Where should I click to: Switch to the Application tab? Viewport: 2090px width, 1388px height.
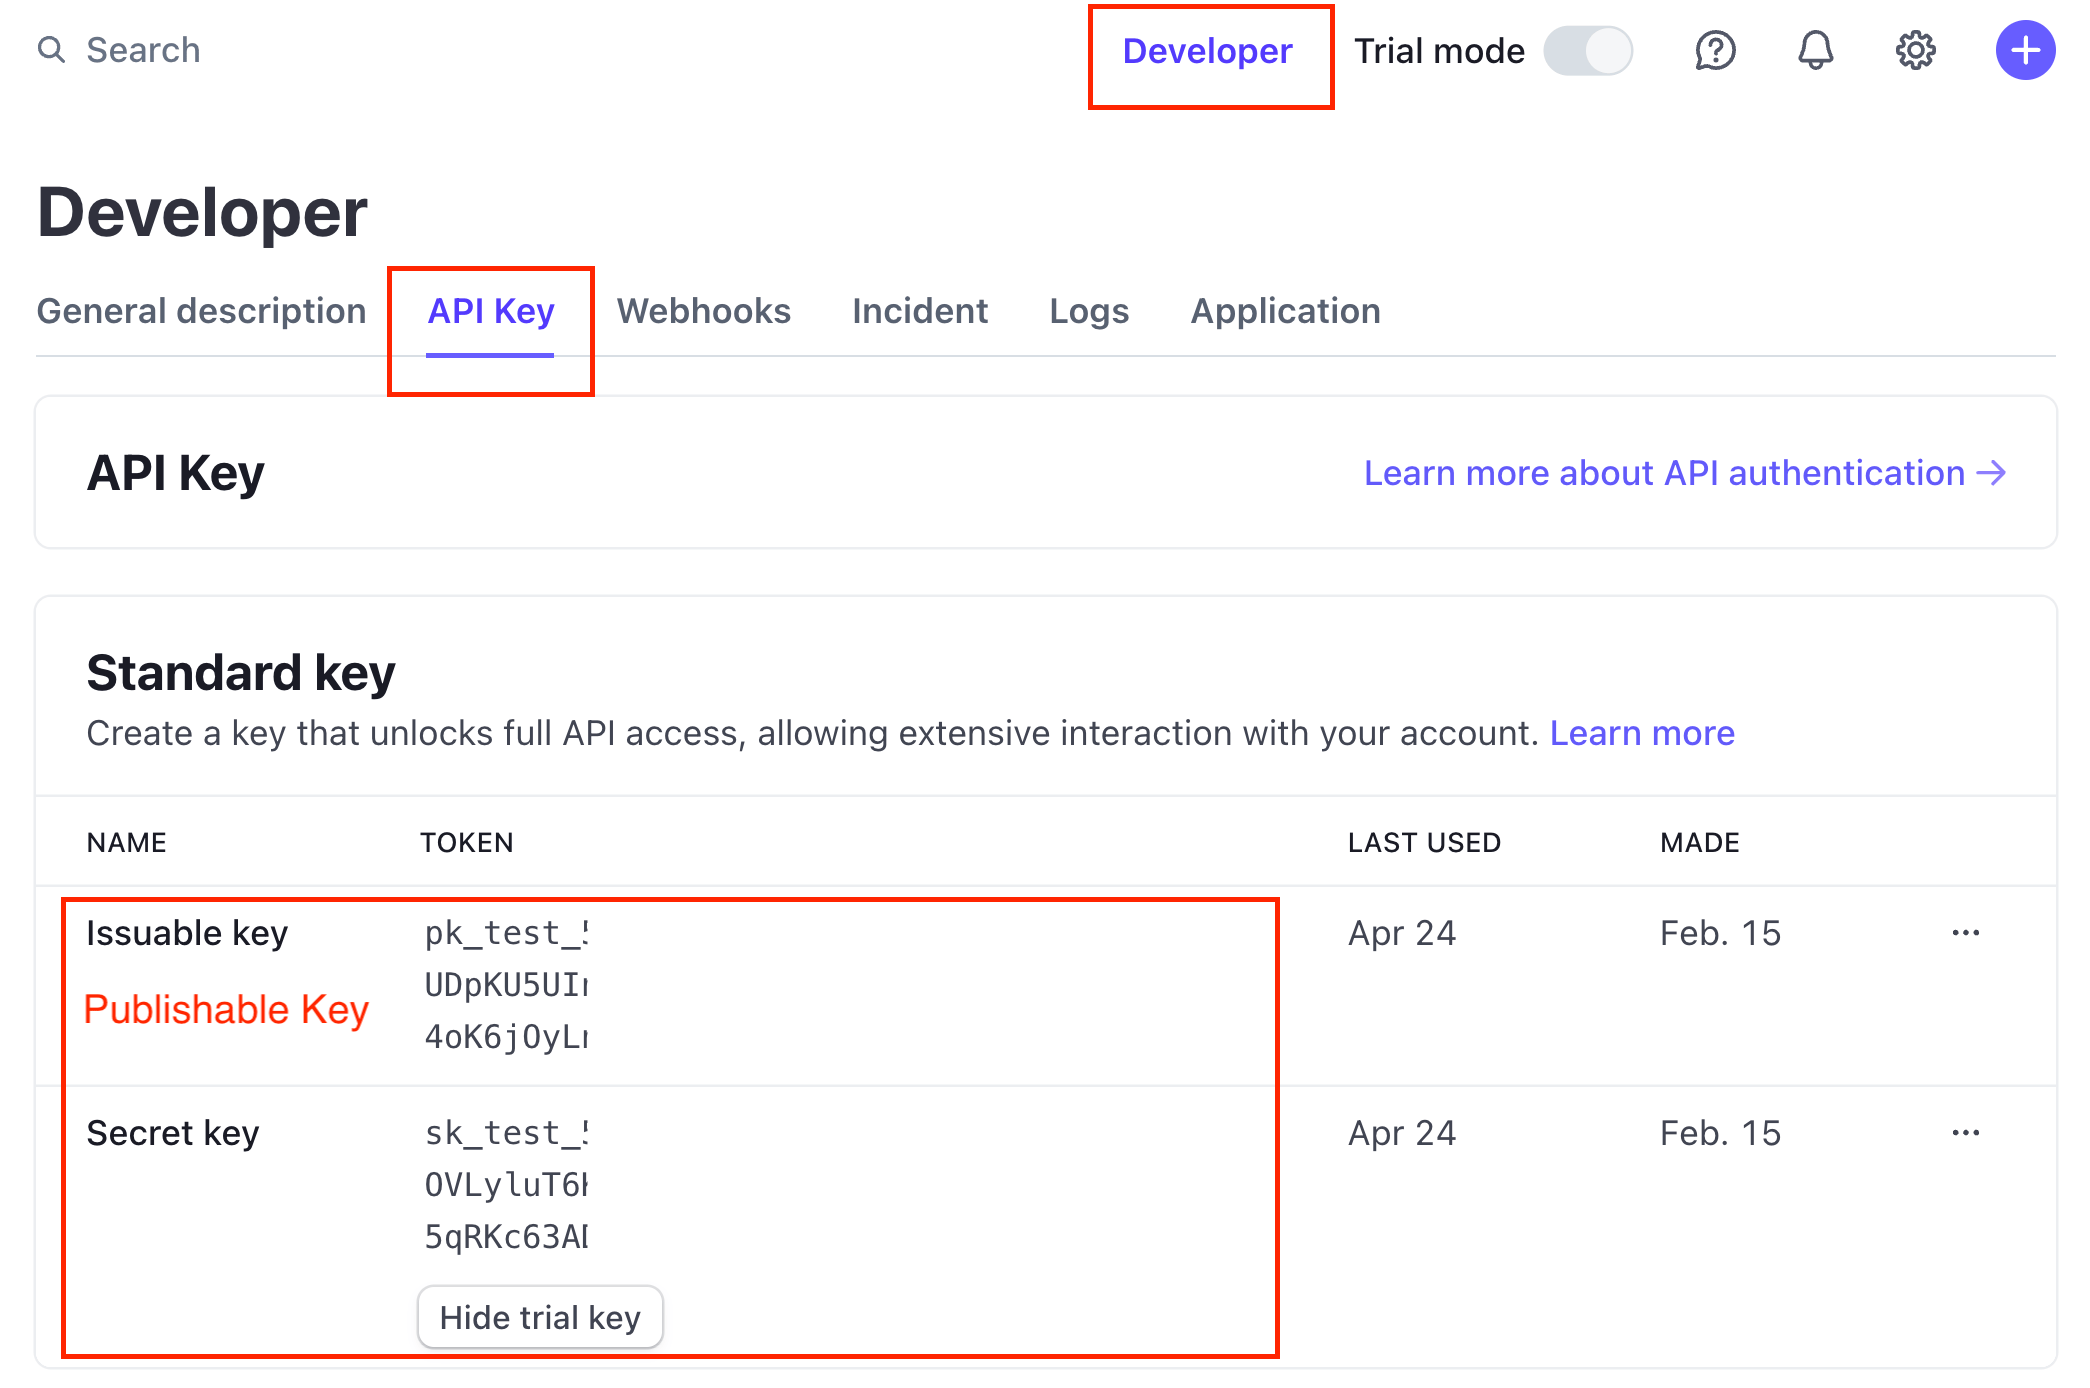[1285, 311]
